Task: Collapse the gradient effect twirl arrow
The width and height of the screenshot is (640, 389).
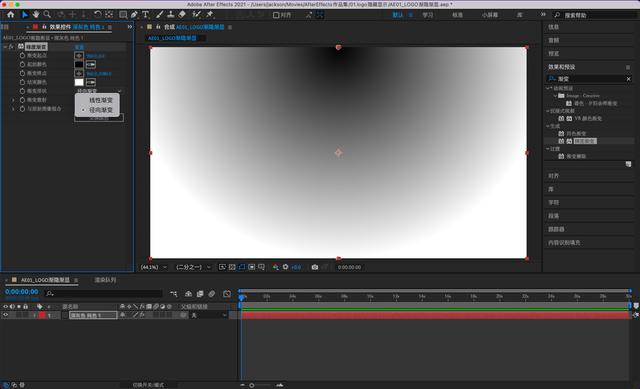Action: click(x=5, y=47)
